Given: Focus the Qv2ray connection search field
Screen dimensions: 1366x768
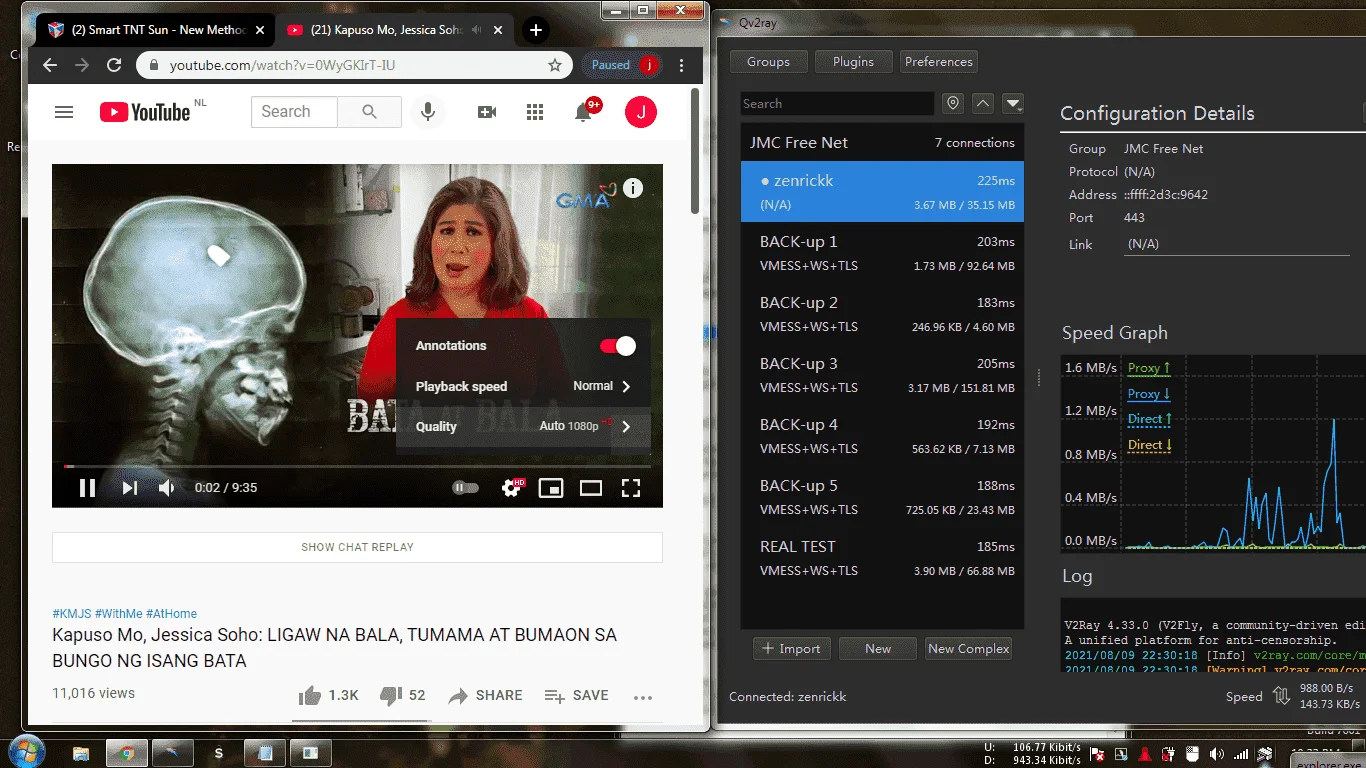Looking at the screenshot, I should click(837, 104).
